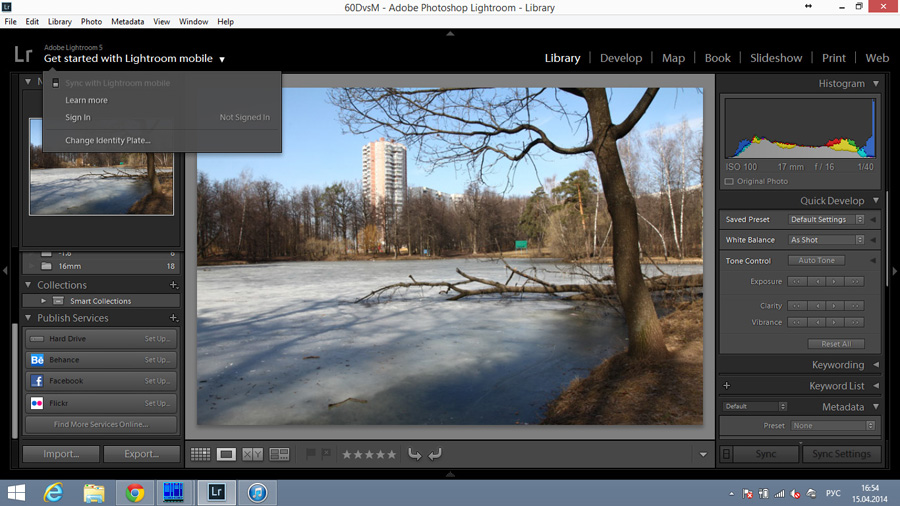Click the Auto Tone button

pos(816,260)
